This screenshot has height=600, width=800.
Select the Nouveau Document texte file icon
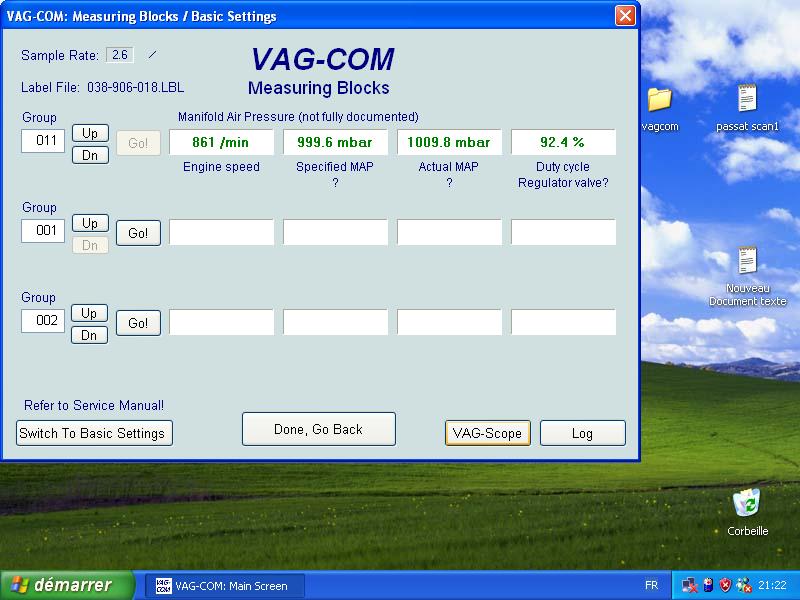pyautogui.click(x=747, y=261)
